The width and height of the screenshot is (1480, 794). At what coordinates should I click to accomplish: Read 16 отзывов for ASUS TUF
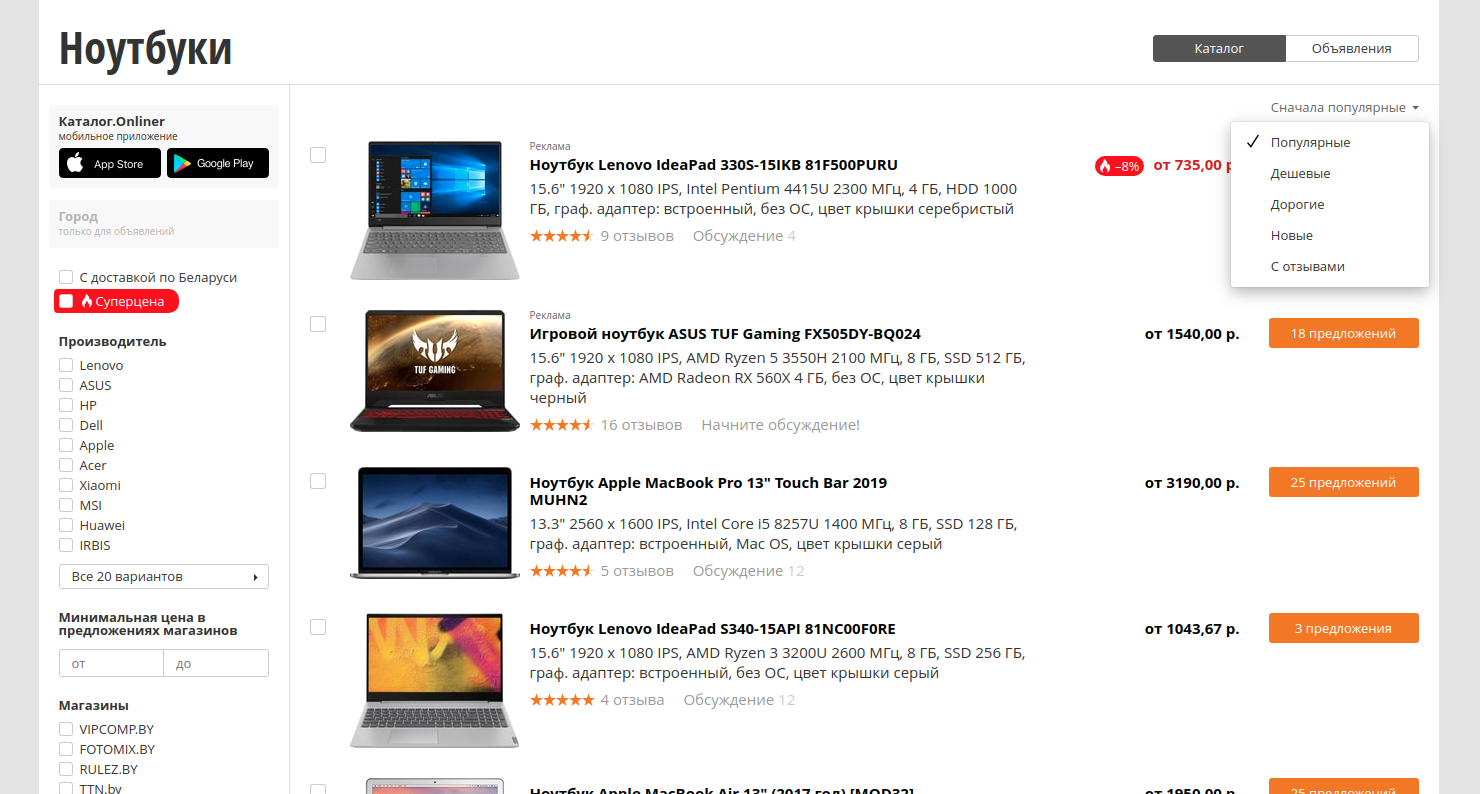[641, 425]
